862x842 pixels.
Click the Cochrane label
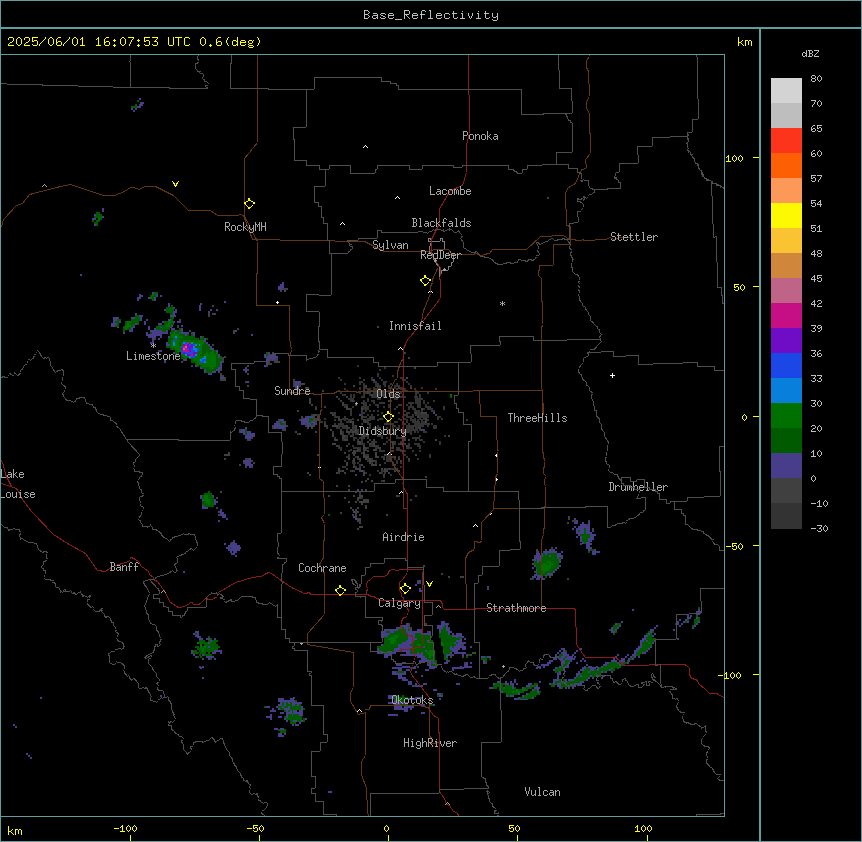[322, 568]
